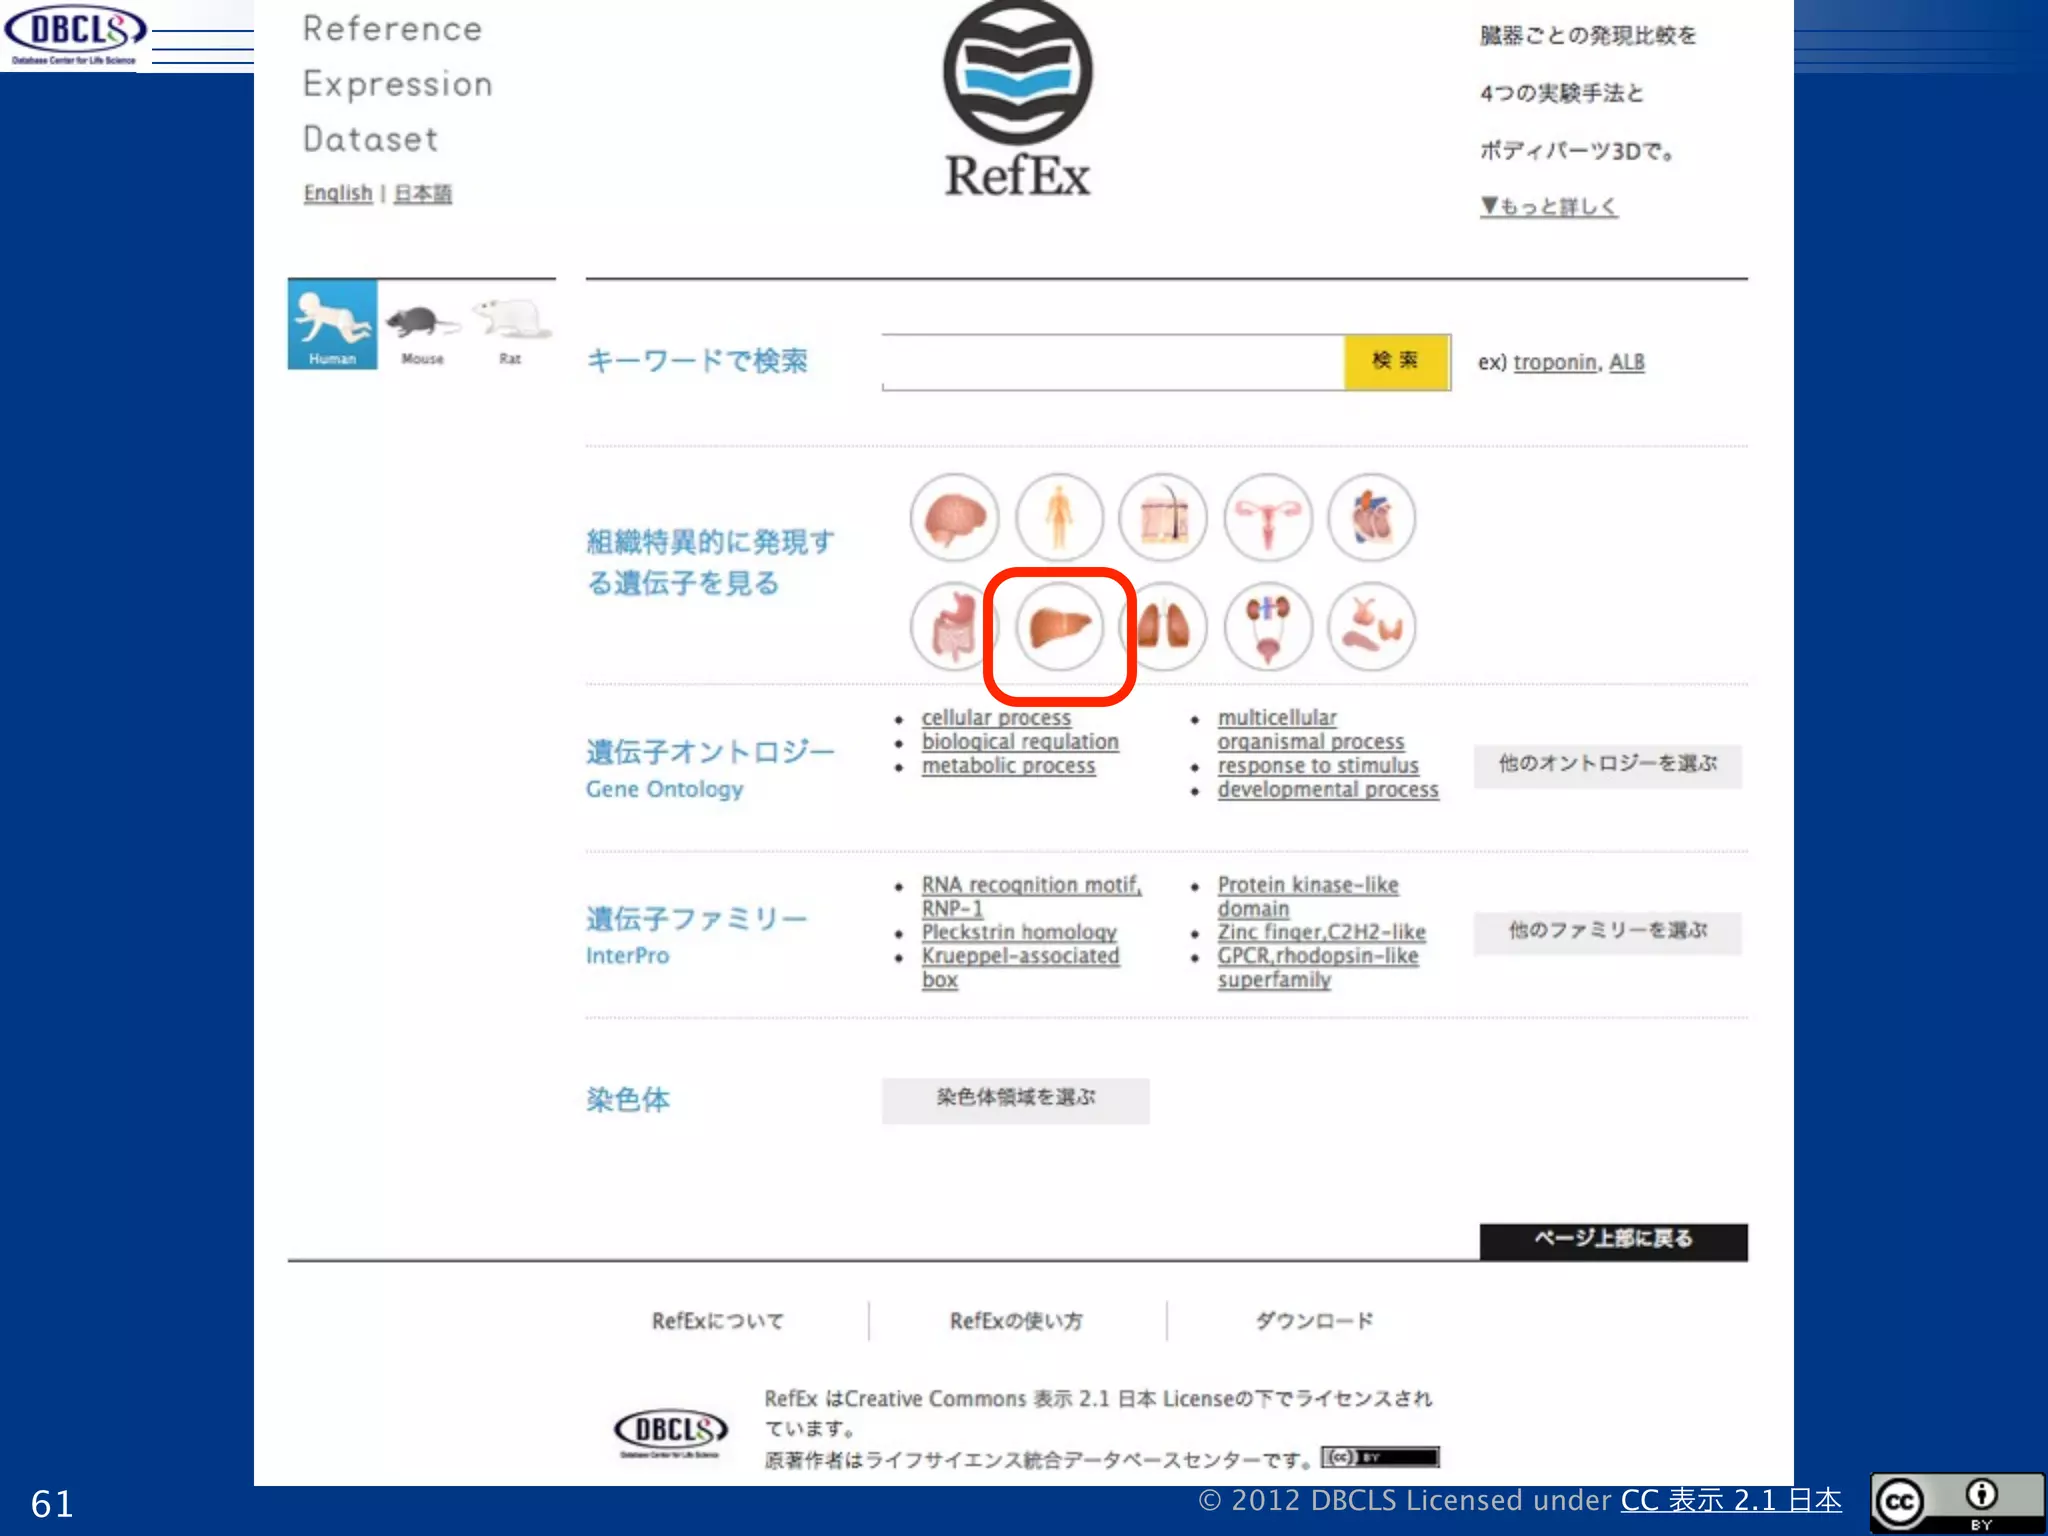
Task: Open Zinc finger,C2H2-like link
Action: pyautogui.click(x=1321, y=933)
